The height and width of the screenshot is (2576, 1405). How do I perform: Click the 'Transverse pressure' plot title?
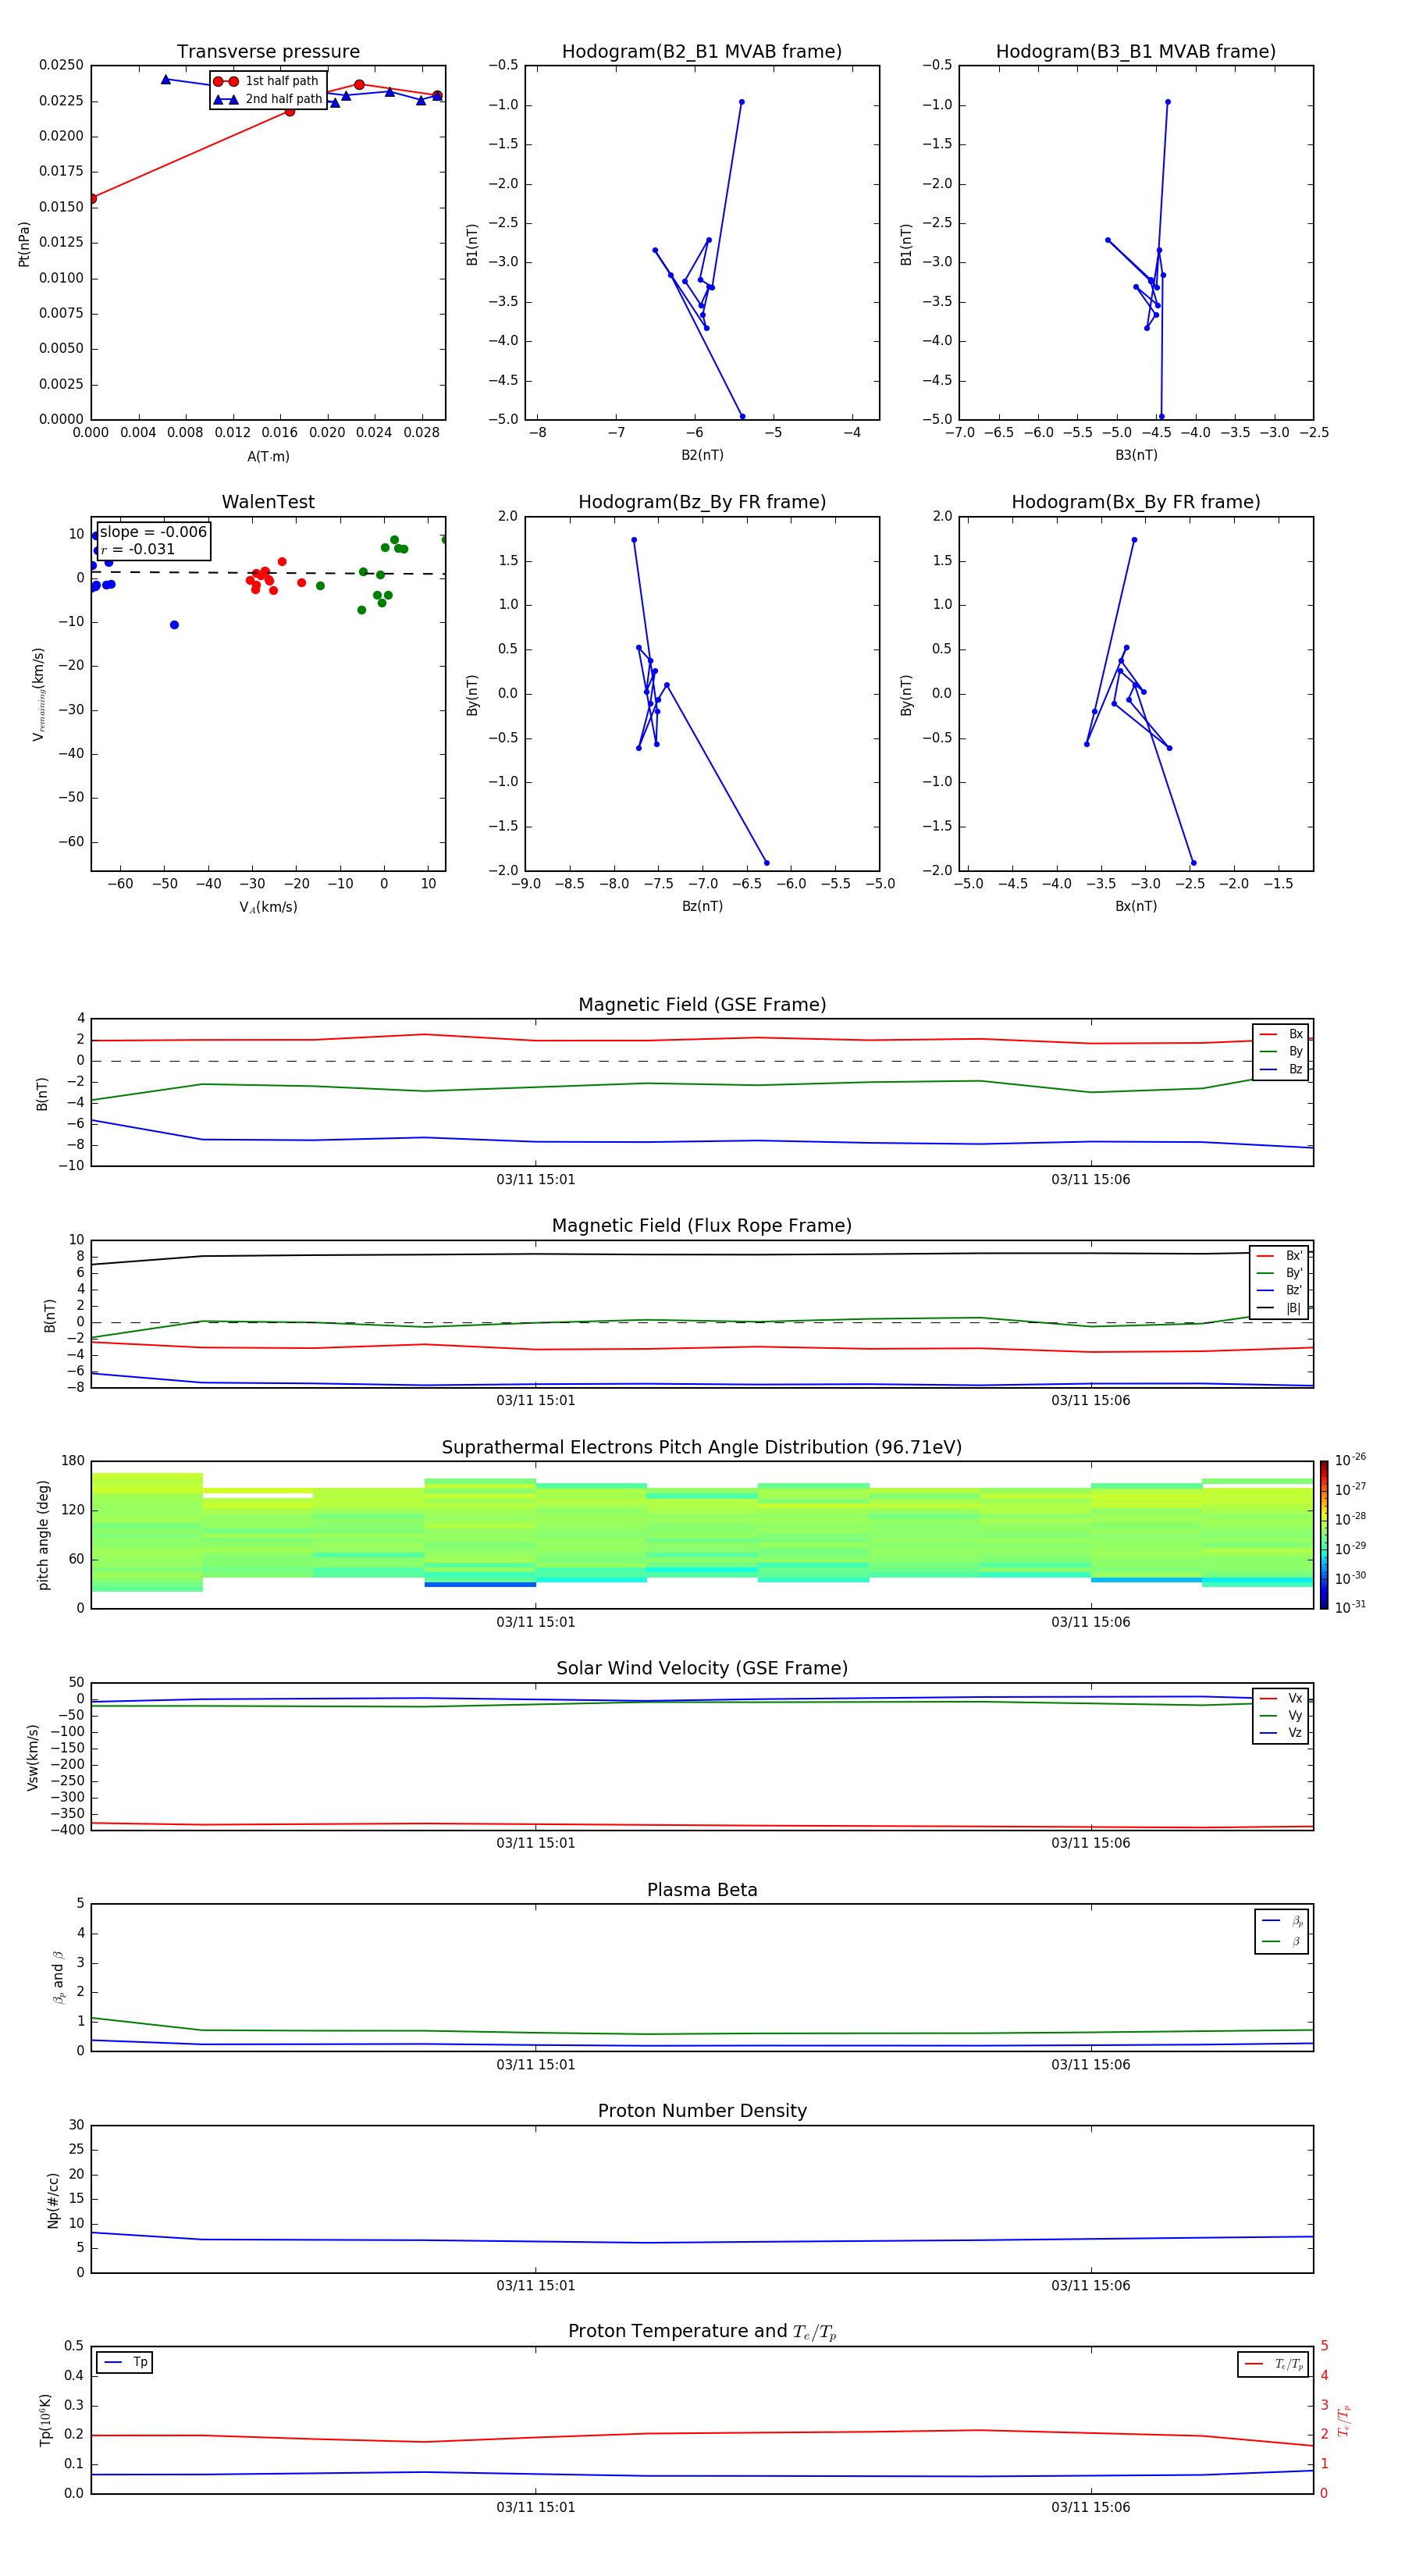click(268, 52)
